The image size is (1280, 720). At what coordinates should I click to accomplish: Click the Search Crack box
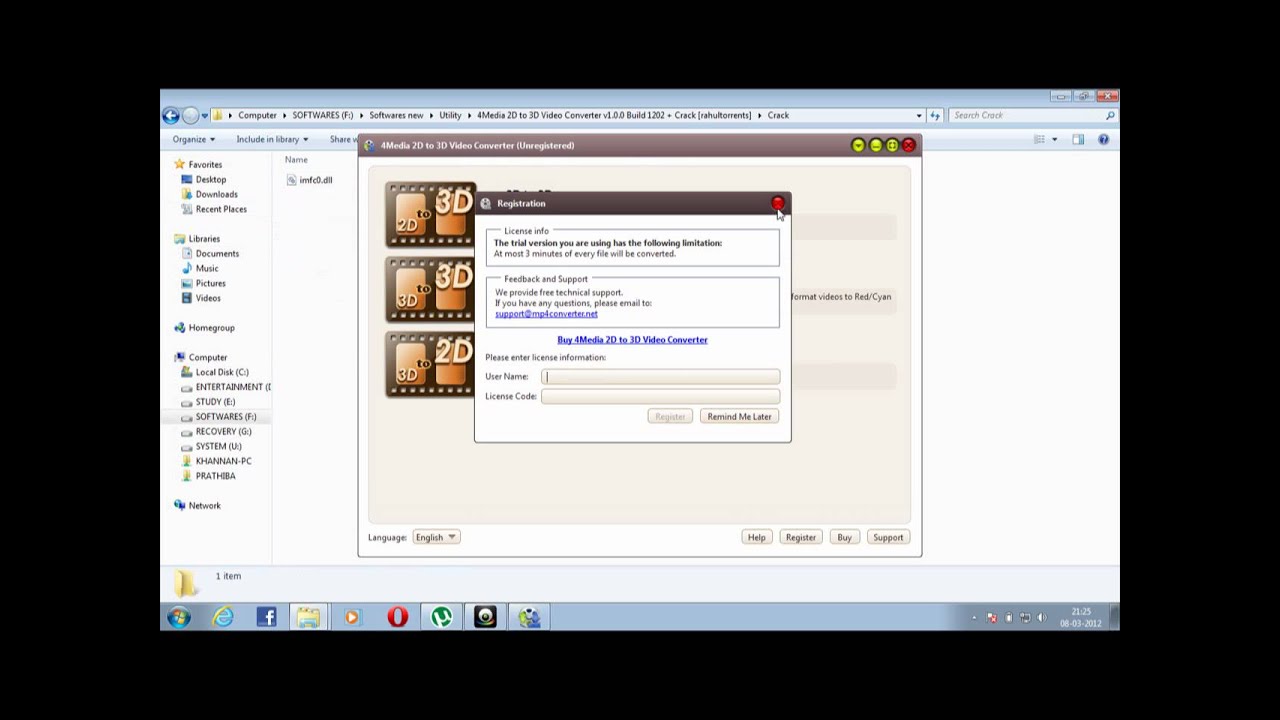point(1032,116)
